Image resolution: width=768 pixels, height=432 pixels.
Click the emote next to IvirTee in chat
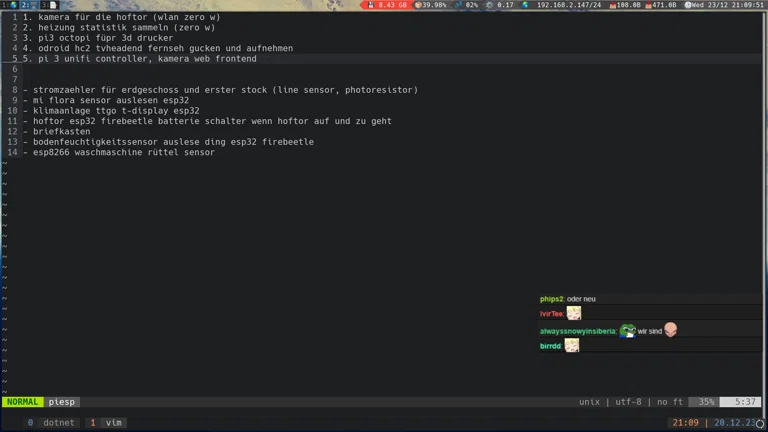pos(574,314)
